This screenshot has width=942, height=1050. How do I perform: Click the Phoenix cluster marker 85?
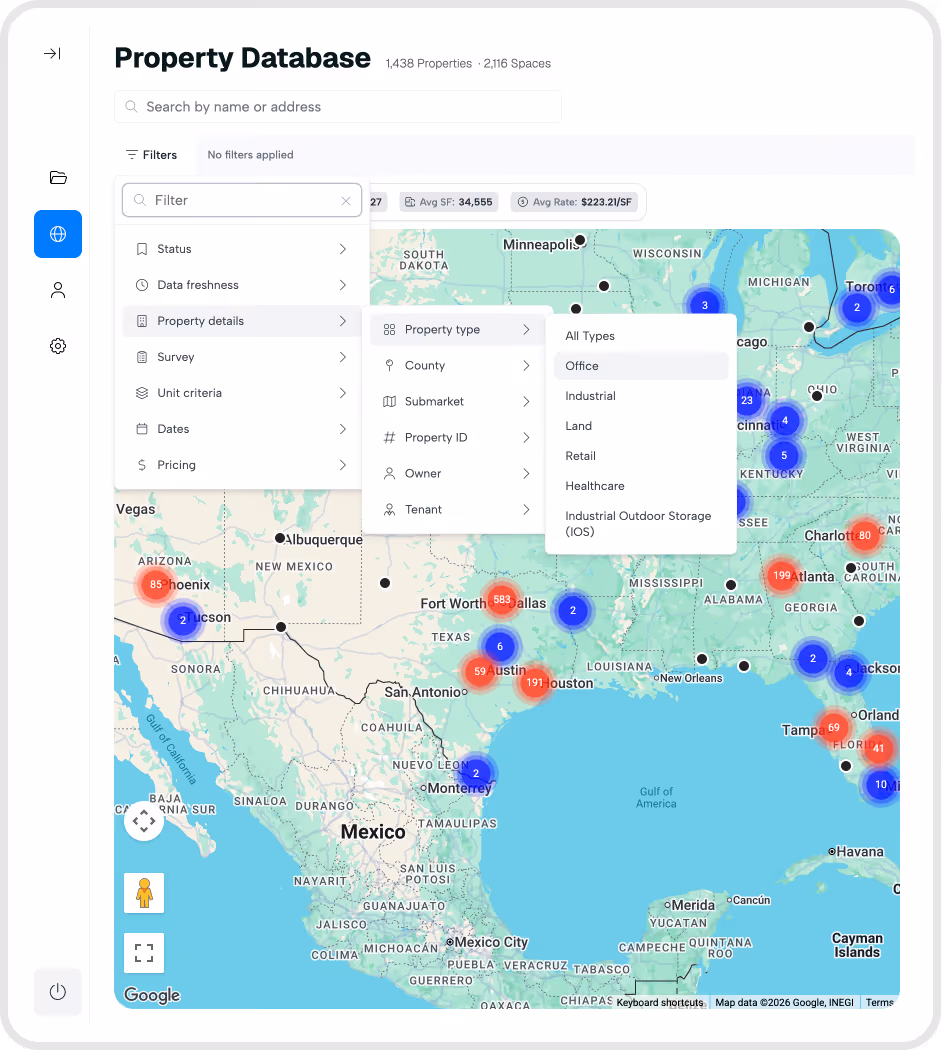click(156, 584)
